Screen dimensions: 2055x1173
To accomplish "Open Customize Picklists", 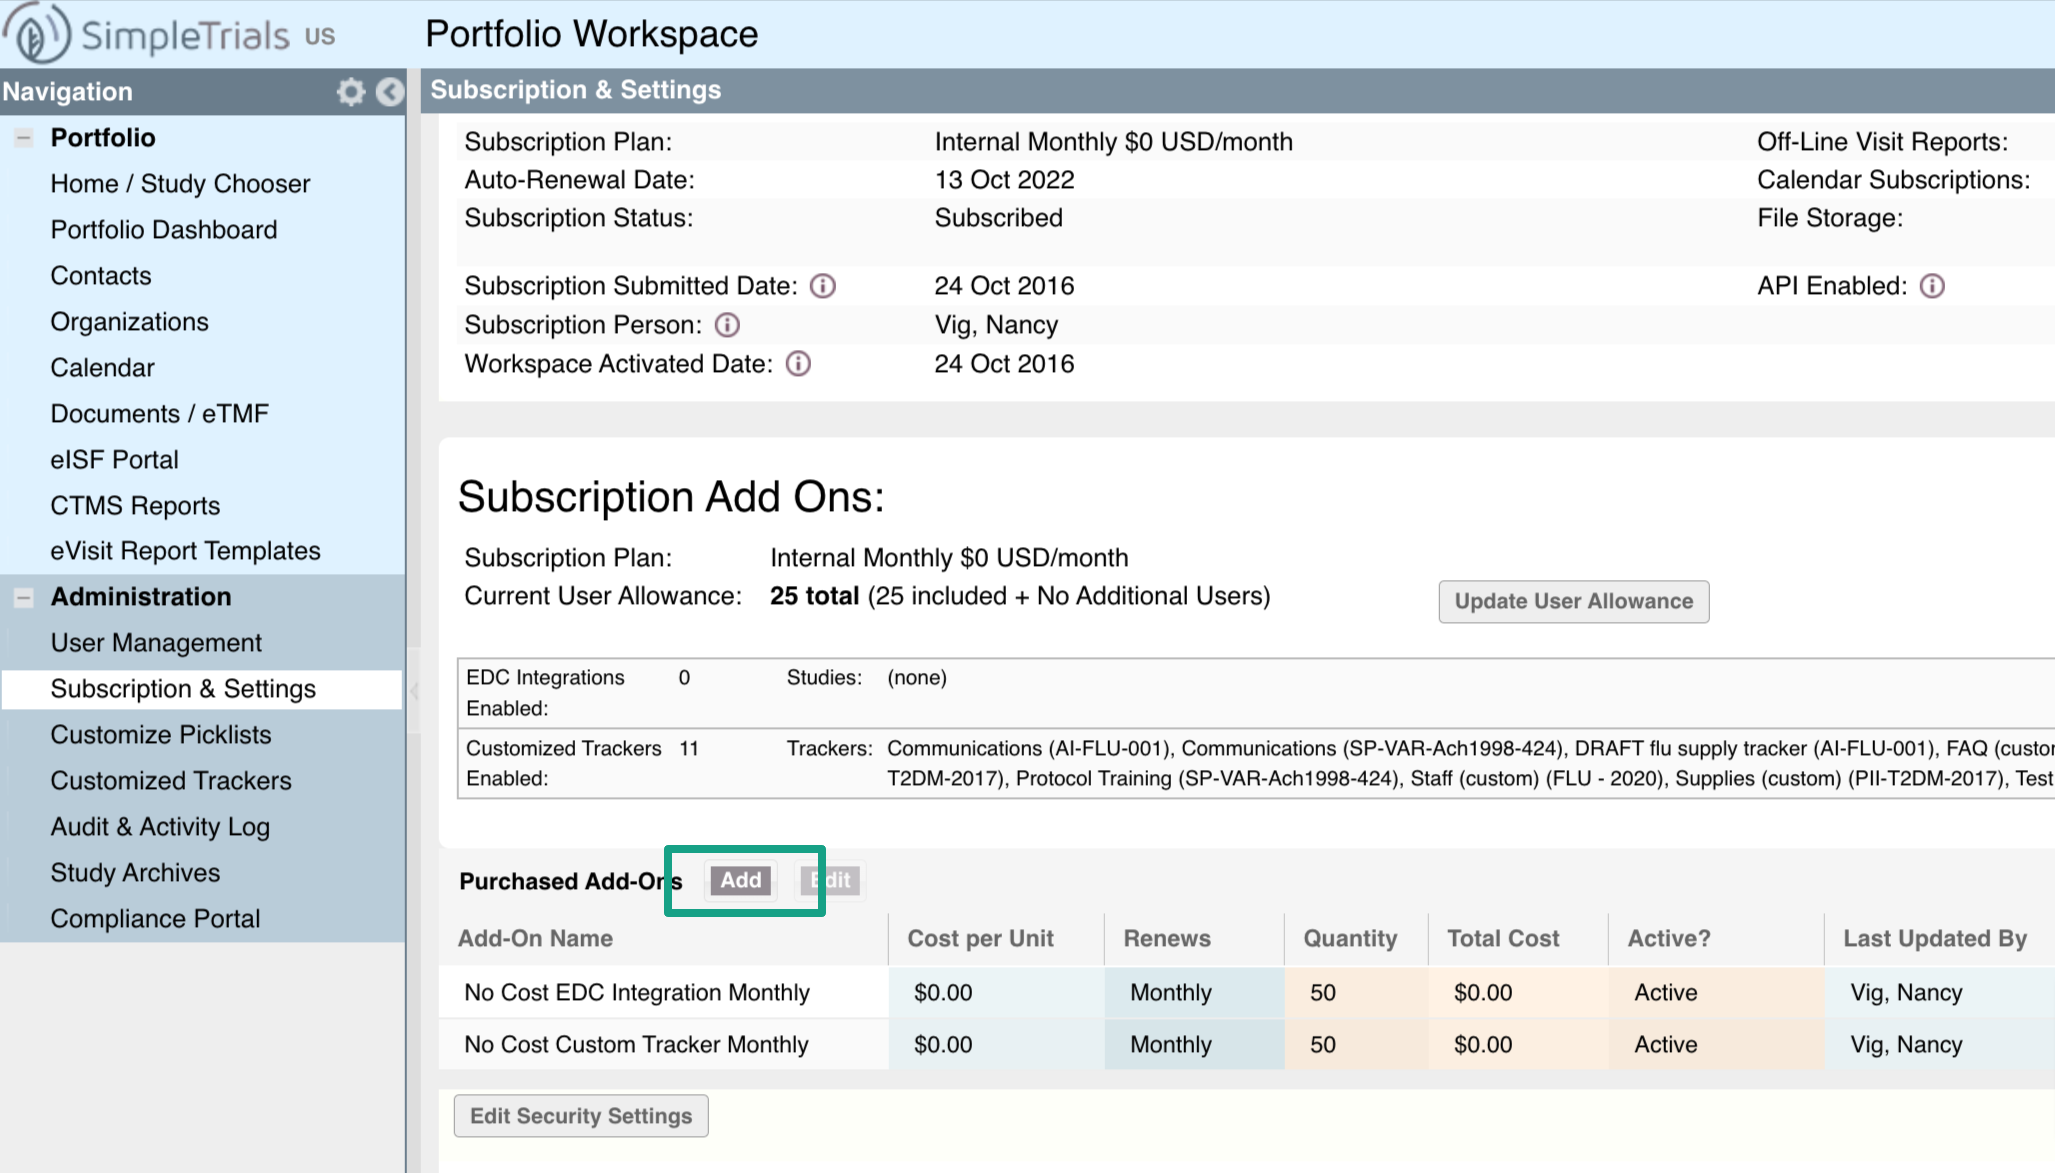I will click(161, 735).
